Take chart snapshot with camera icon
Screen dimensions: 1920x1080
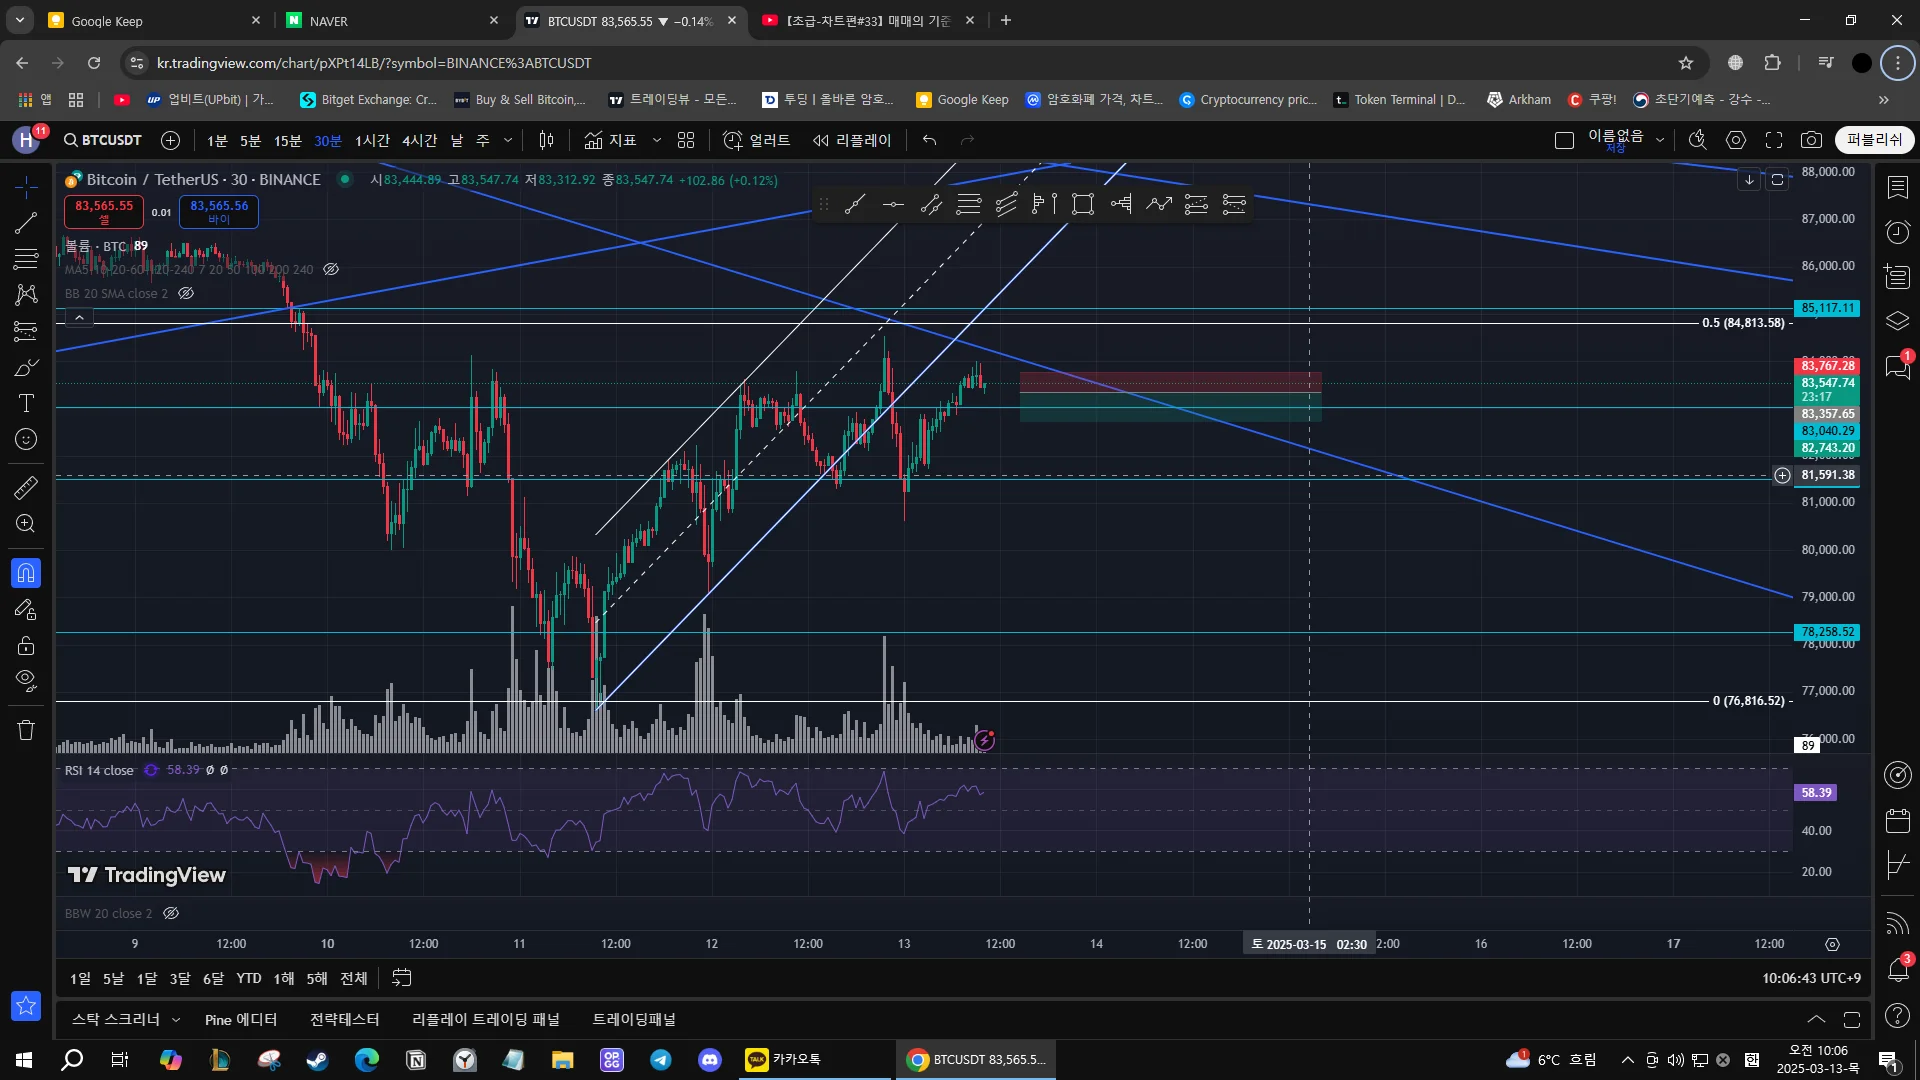point(1811,140)
